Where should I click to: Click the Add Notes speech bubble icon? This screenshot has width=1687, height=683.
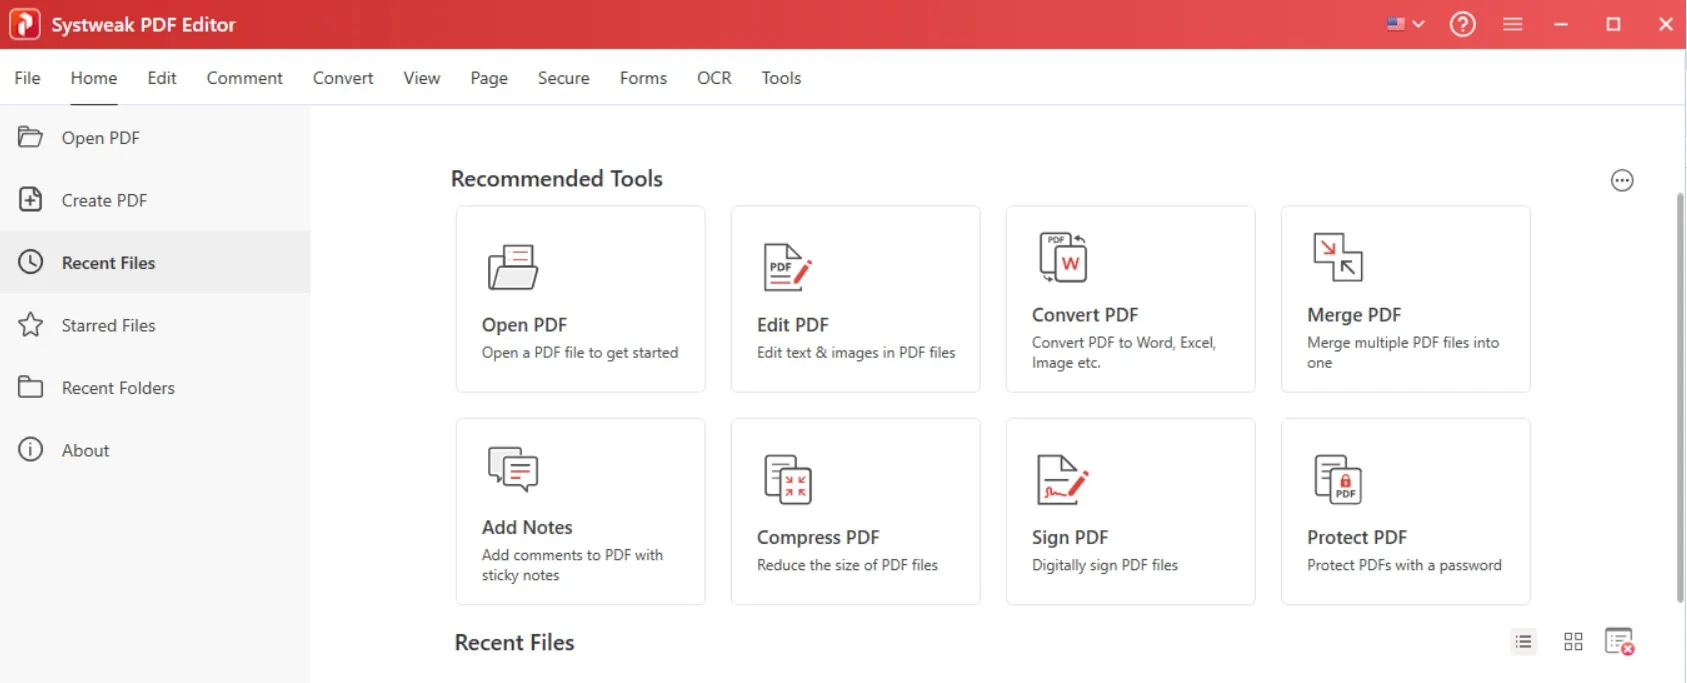[513, 469]
